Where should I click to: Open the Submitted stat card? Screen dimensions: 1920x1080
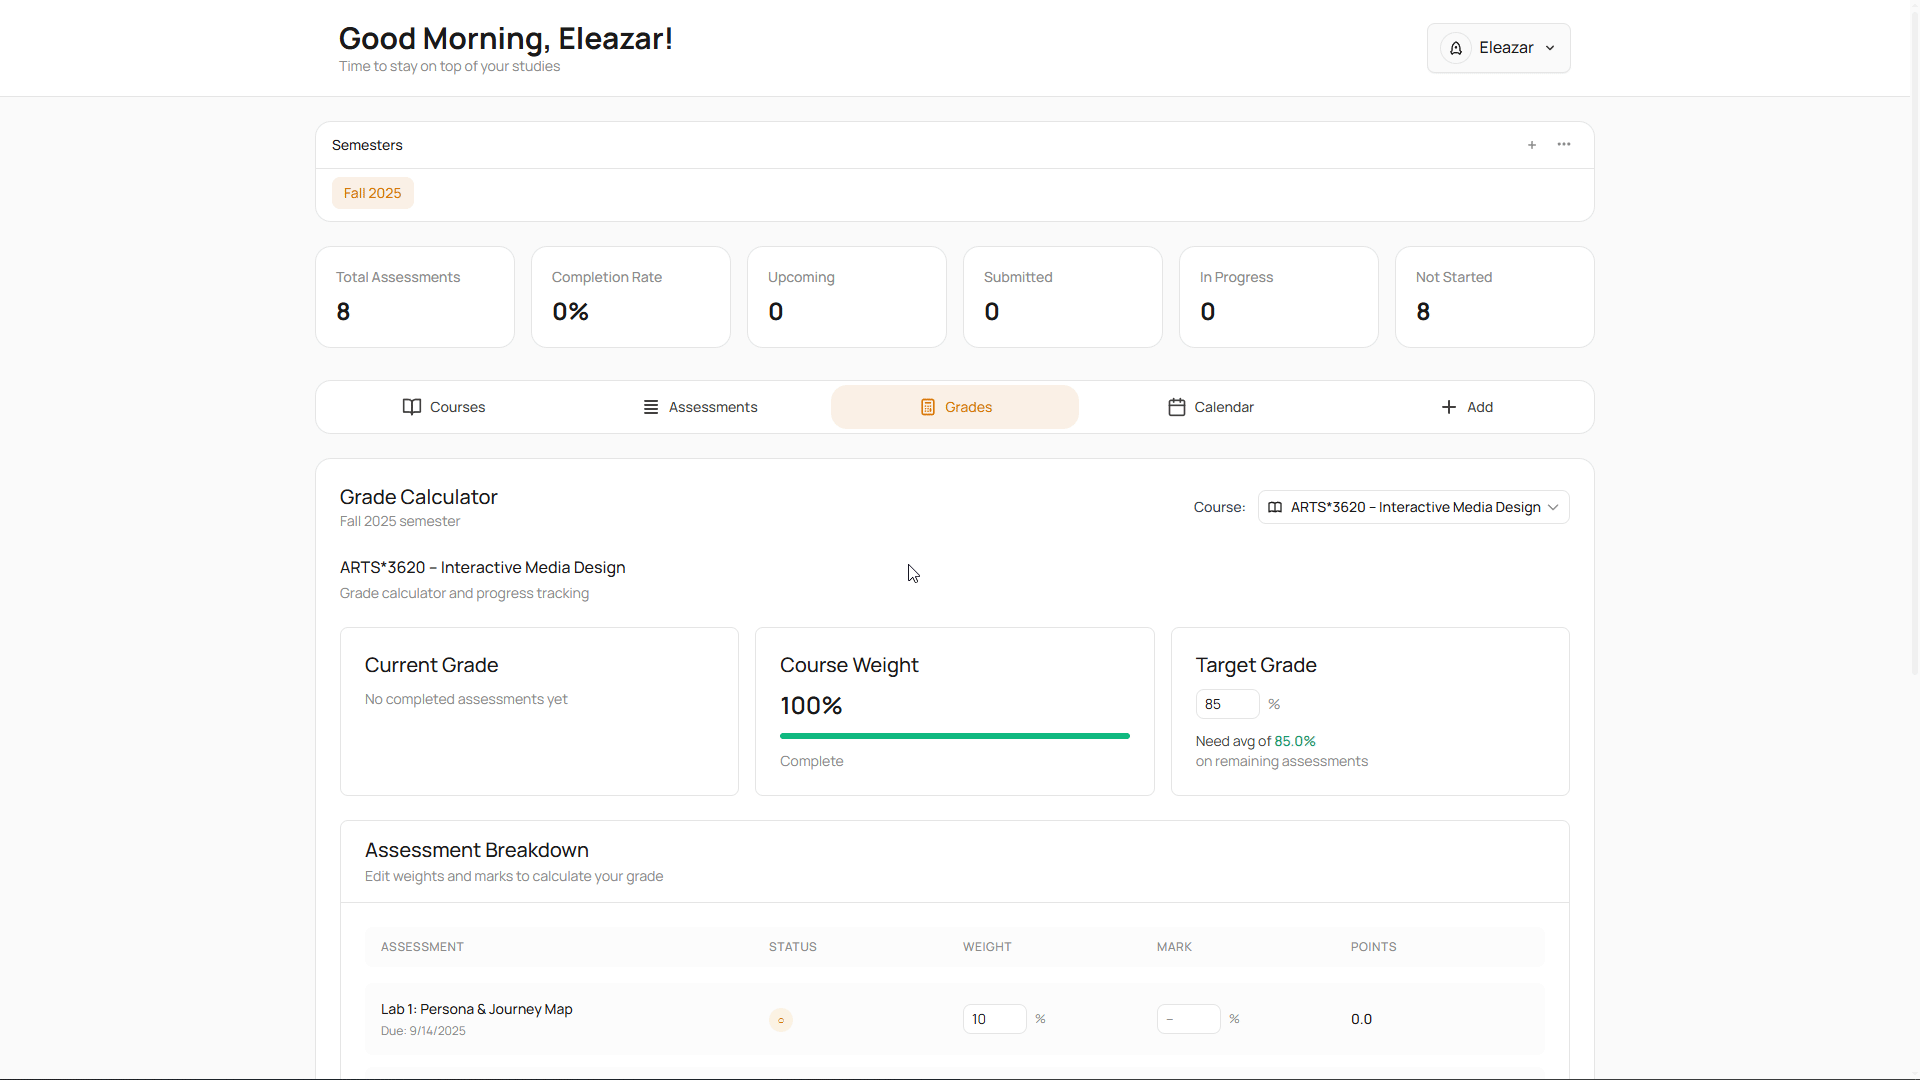tap(1063, 297)
